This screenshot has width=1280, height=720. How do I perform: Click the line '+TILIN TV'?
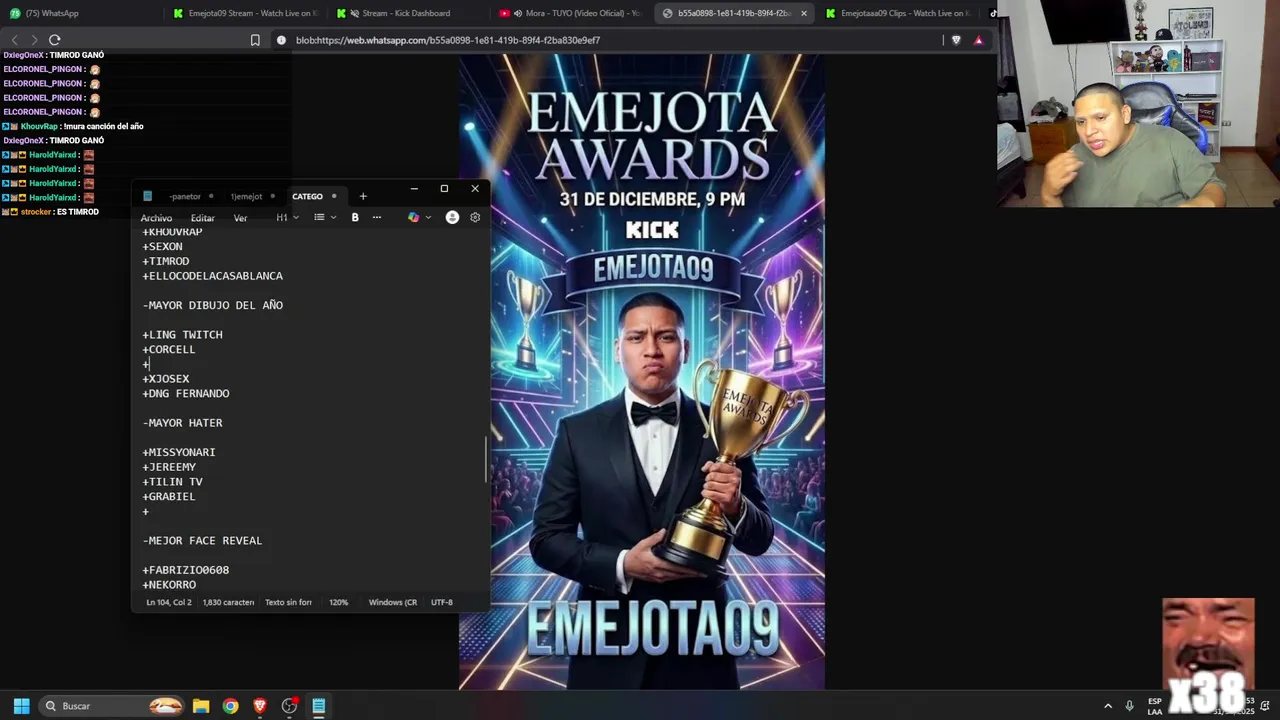tap(172, 482)
